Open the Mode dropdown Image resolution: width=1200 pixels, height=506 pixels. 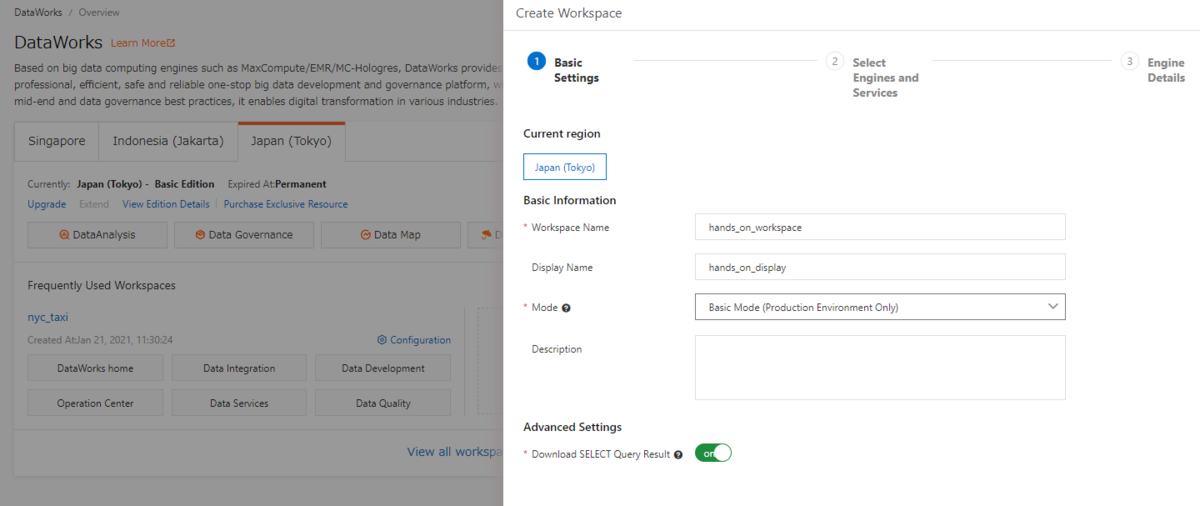[880, 307]
